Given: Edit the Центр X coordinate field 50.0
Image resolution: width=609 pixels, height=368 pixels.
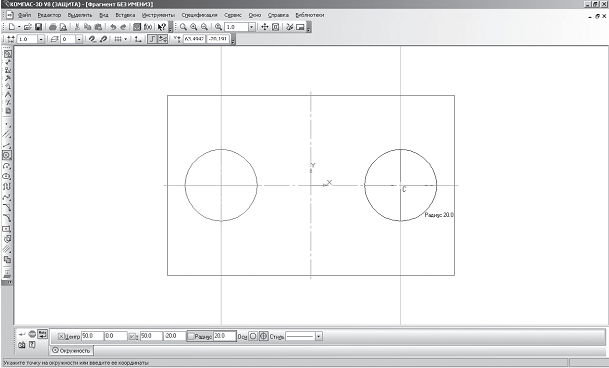Looking at the screenshot, I should tap(92, 336).
